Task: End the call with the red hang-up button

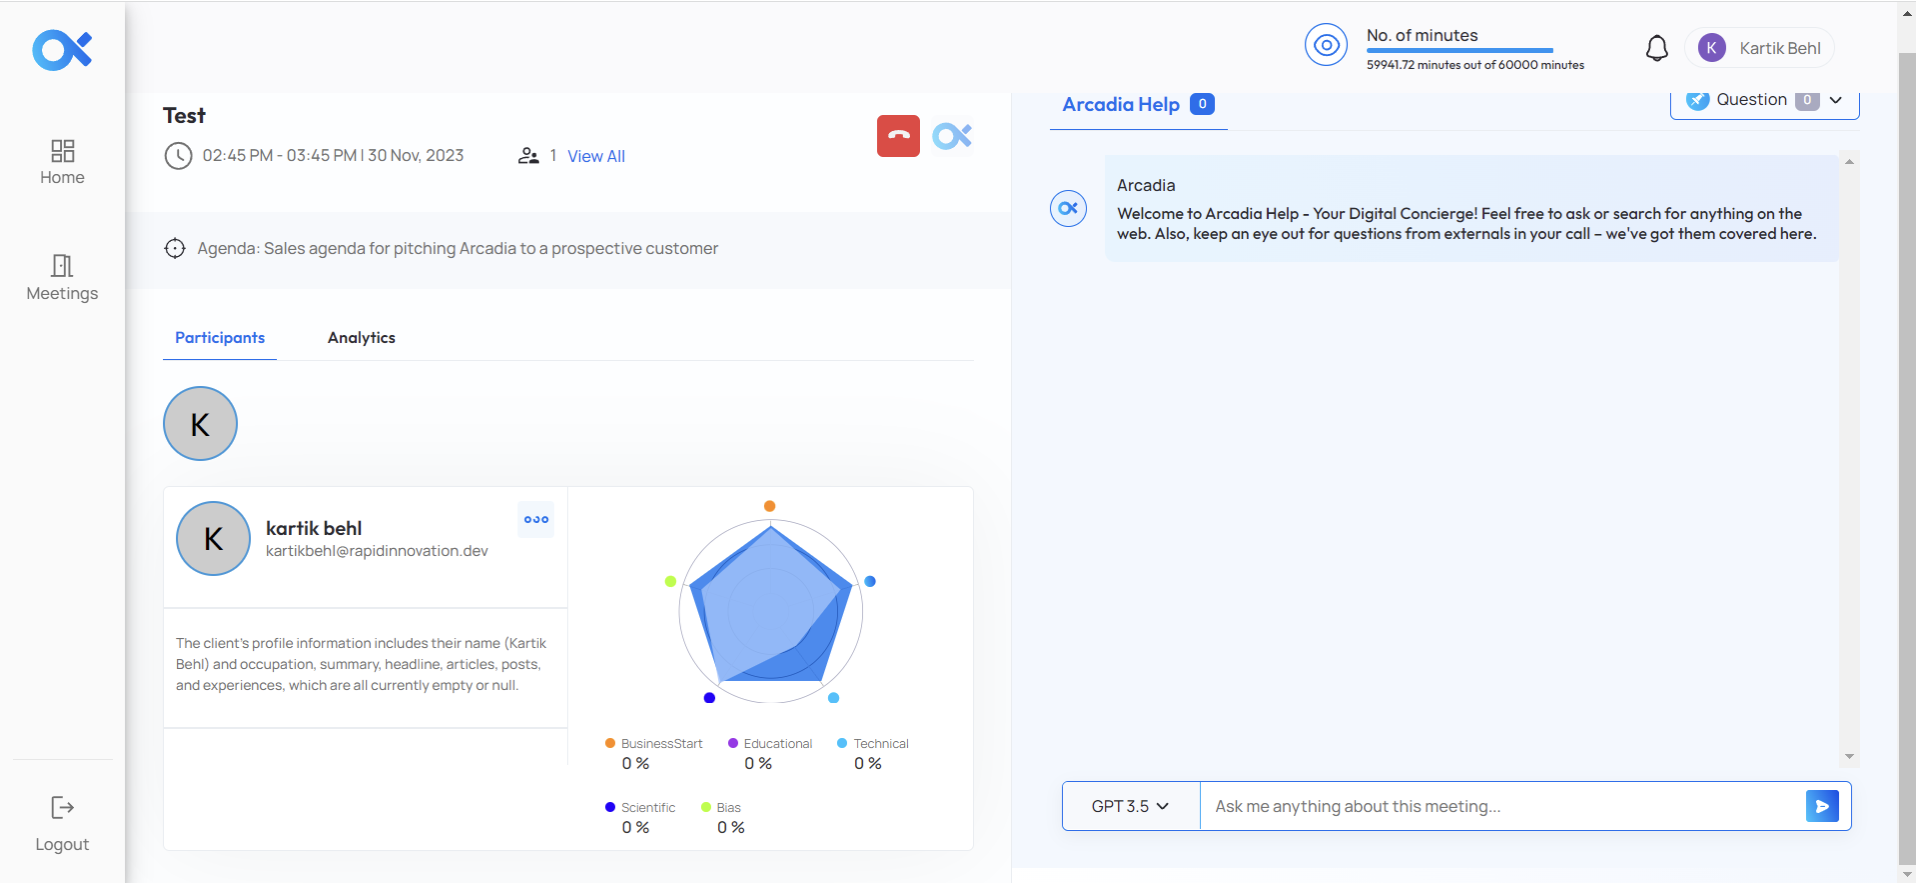Action: click(x=898, y=136)
